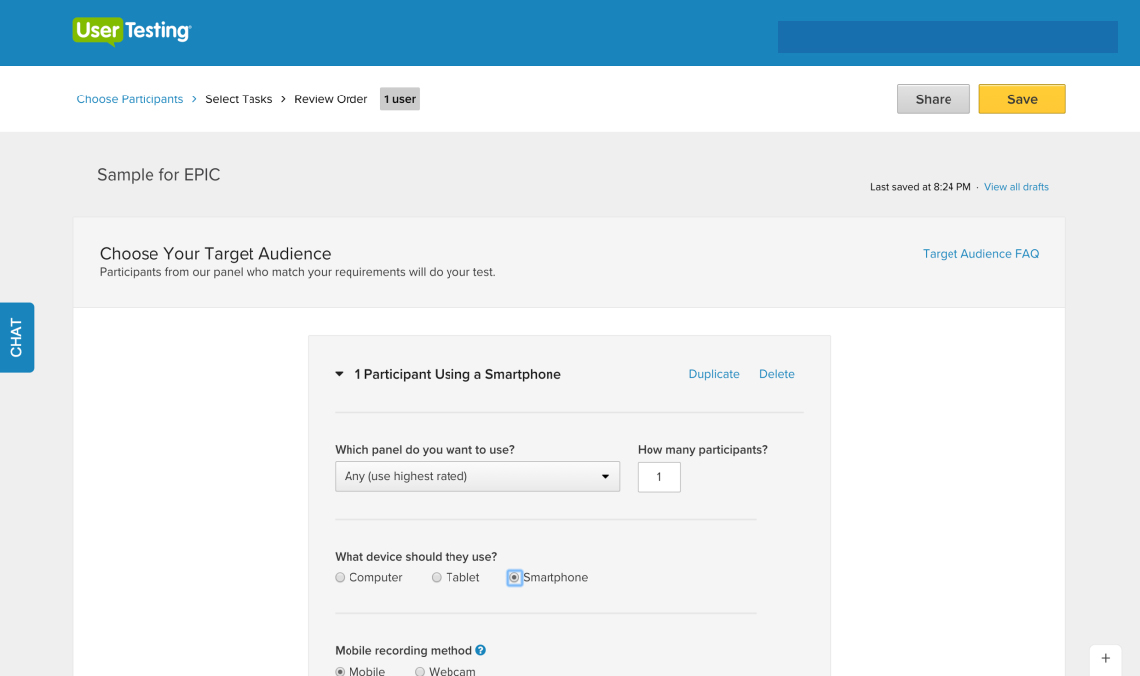
Task: Select the Smartphone device radio button
Action: (514, 578)
